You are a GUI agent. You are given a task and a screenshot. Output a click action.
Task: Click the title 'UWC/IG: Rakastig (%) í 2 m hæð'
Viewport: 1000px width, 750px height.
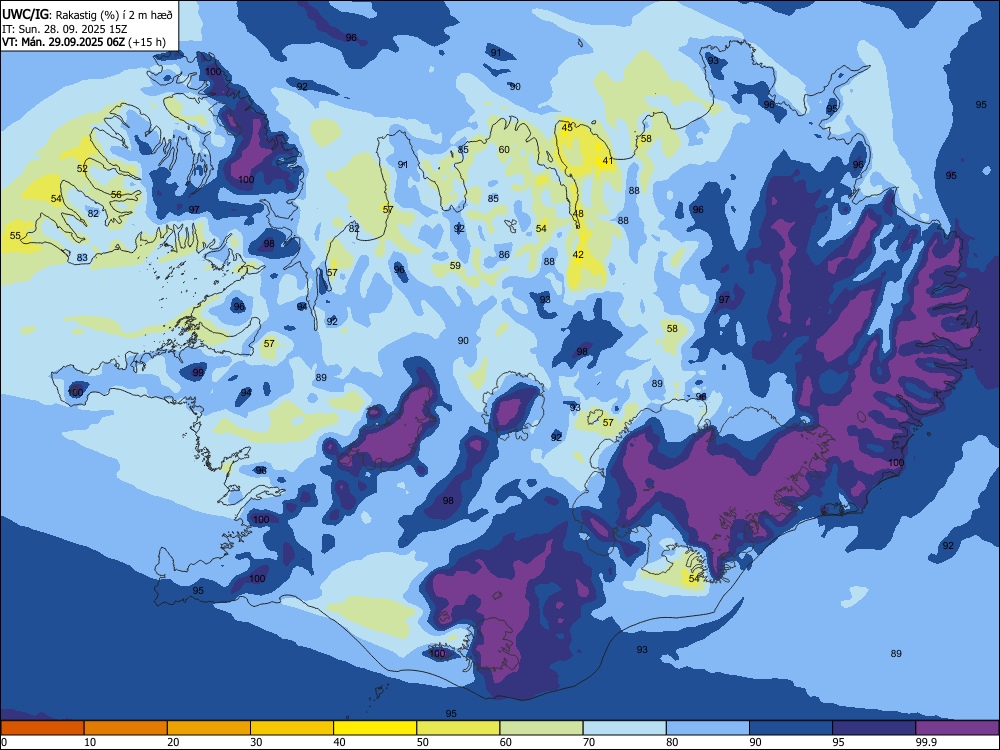87,14
